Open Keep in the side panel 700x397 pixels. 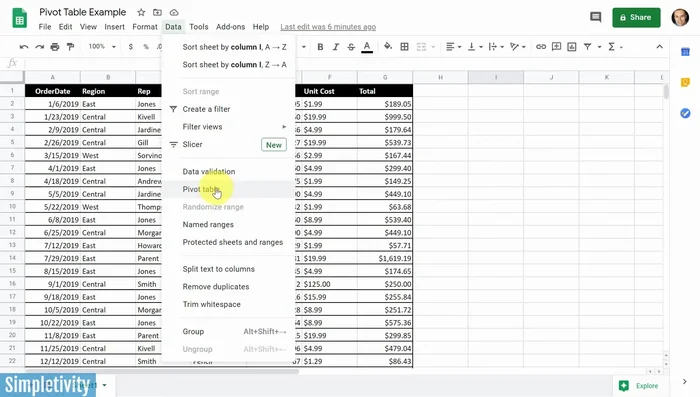pyautogui.click(x=685, y=82)
